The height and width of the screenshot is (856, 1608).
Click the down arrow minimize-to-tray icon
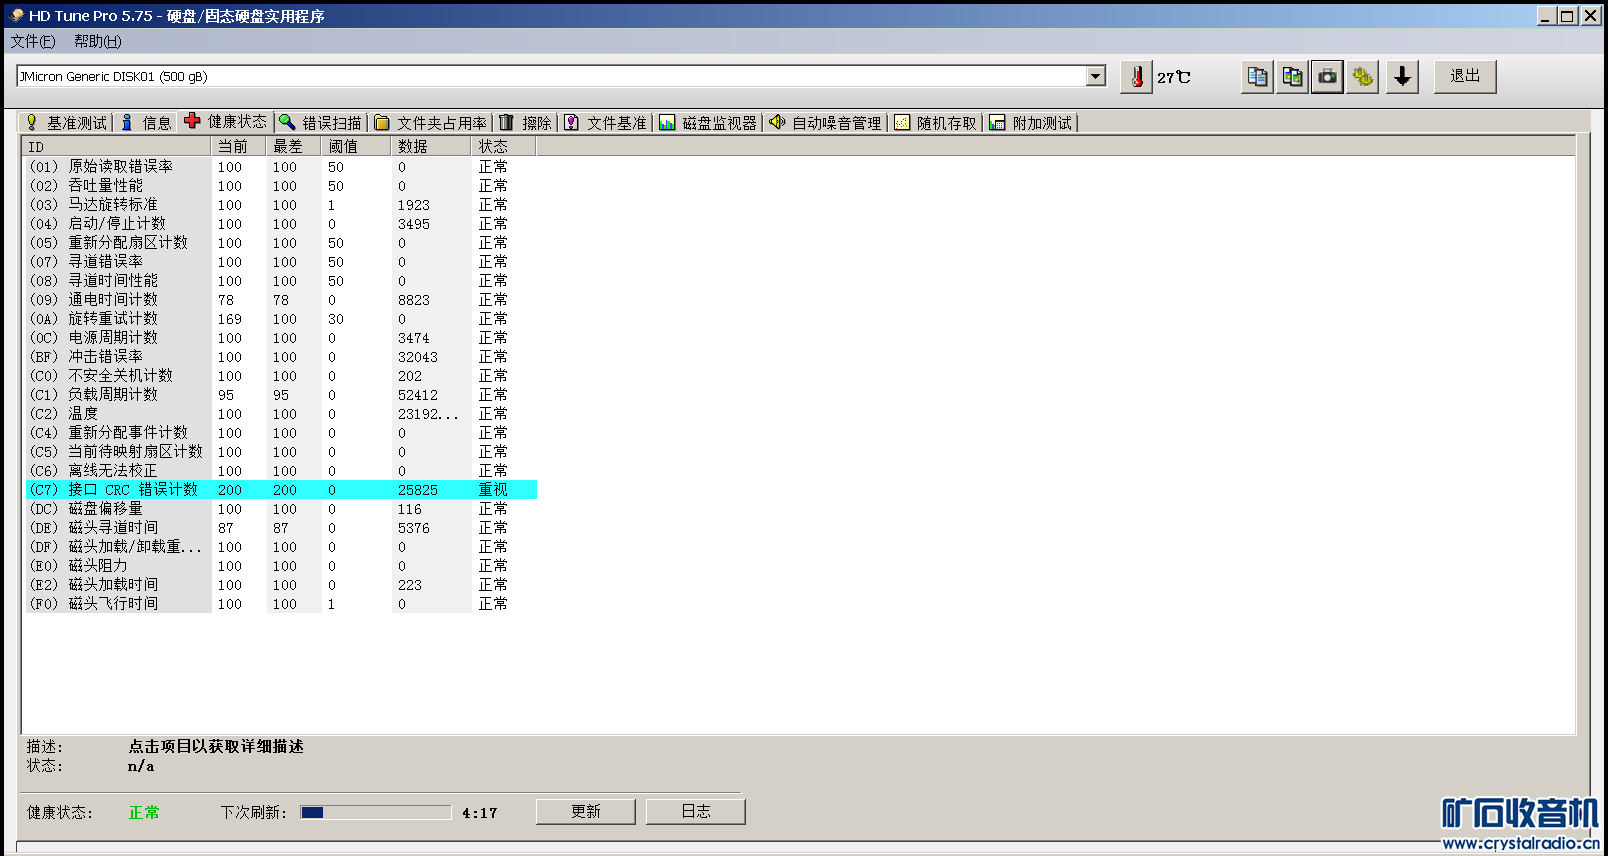point(1402,77)
